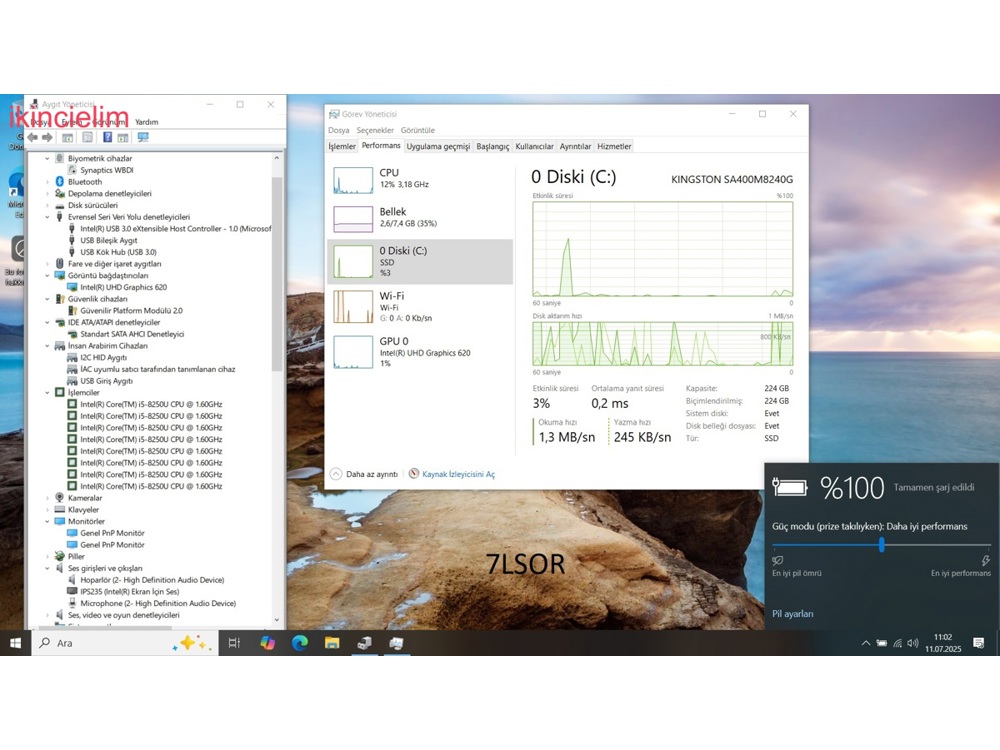Open the Yardım menu in Device Manager
1000x750 pixels.
(147, 122)
